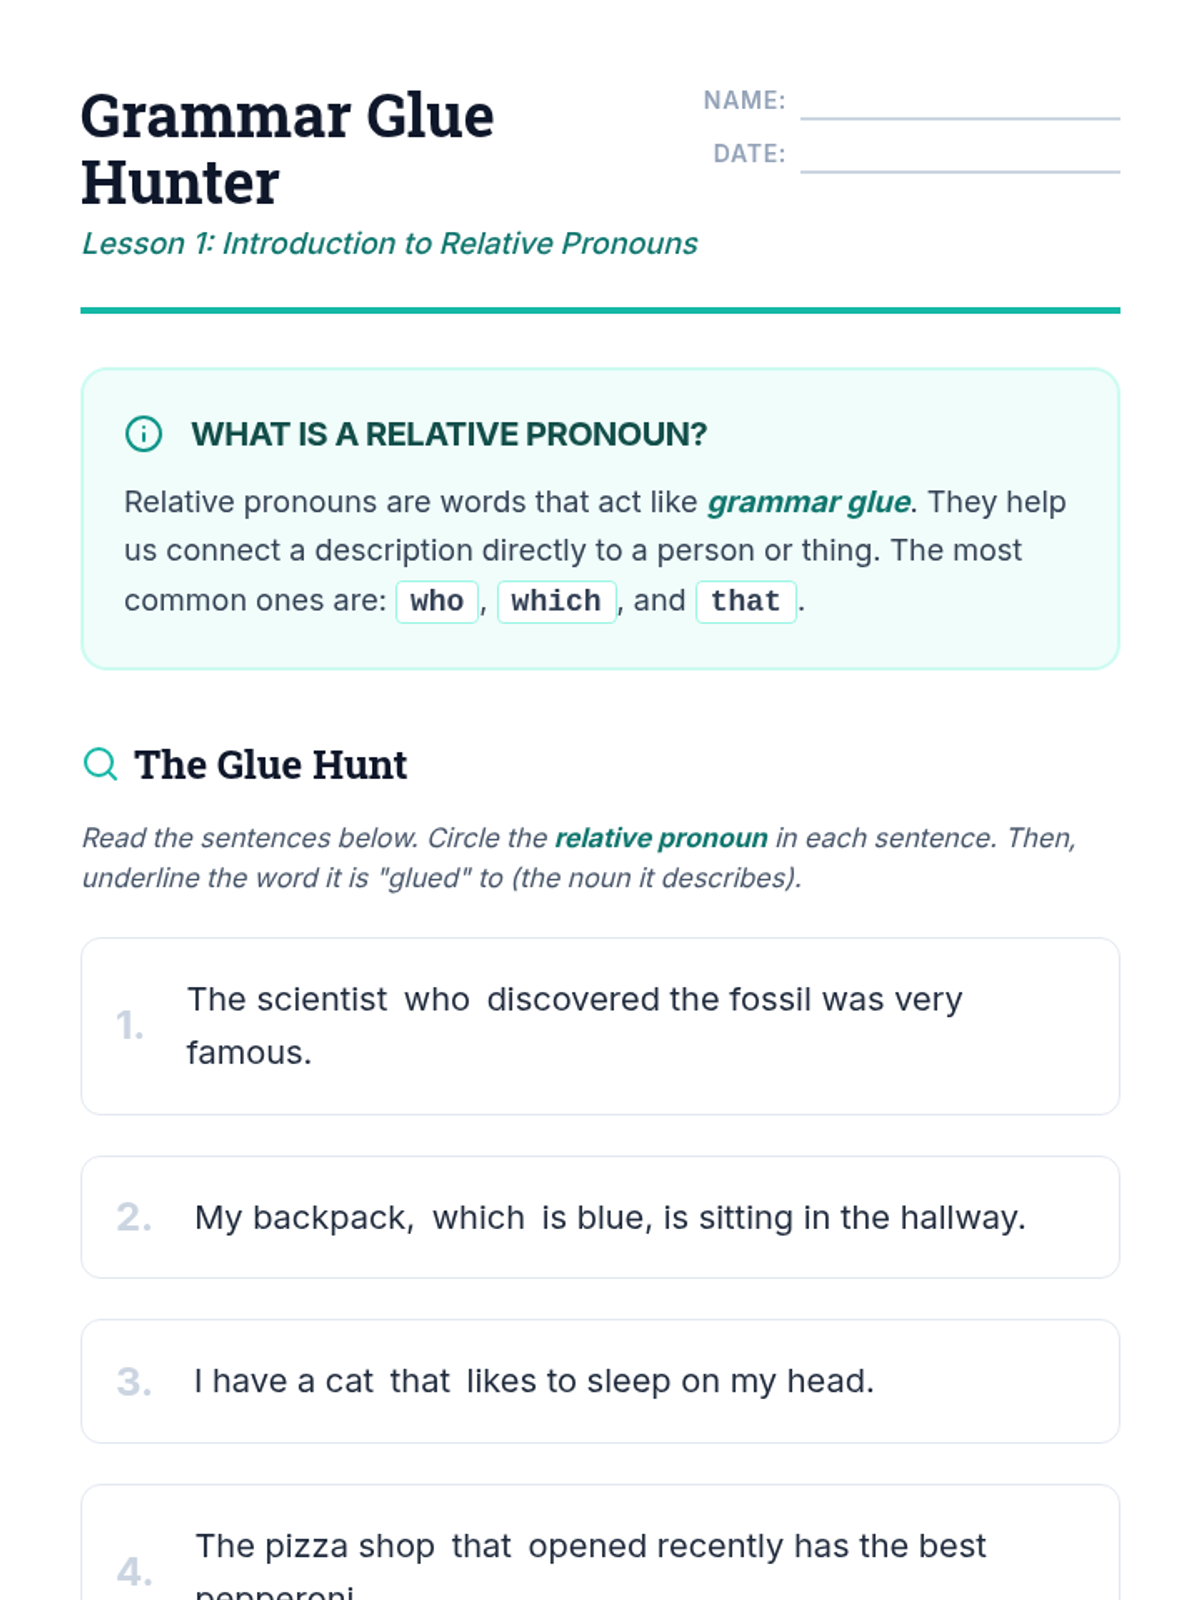Select the word 'which' in sentence 2
Screen dimensions: 1200x1600
[x=478, y=1217]
